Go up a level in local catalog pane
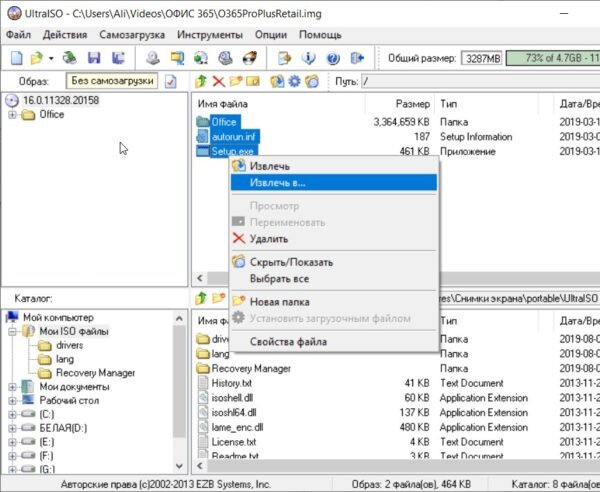The width and height of the screenshot is (600, 492). 201,298
